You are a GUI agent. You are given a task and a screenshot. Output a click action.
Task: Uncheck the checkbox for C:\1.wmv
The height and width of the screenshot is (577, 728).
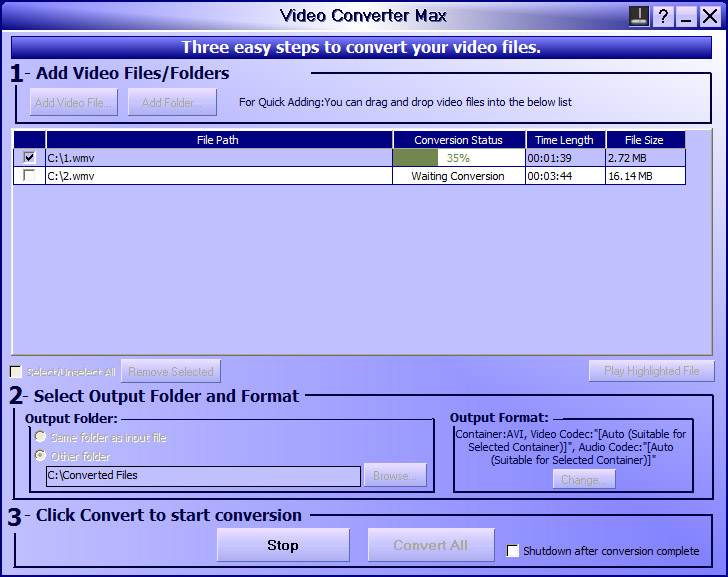click(29, 158)
